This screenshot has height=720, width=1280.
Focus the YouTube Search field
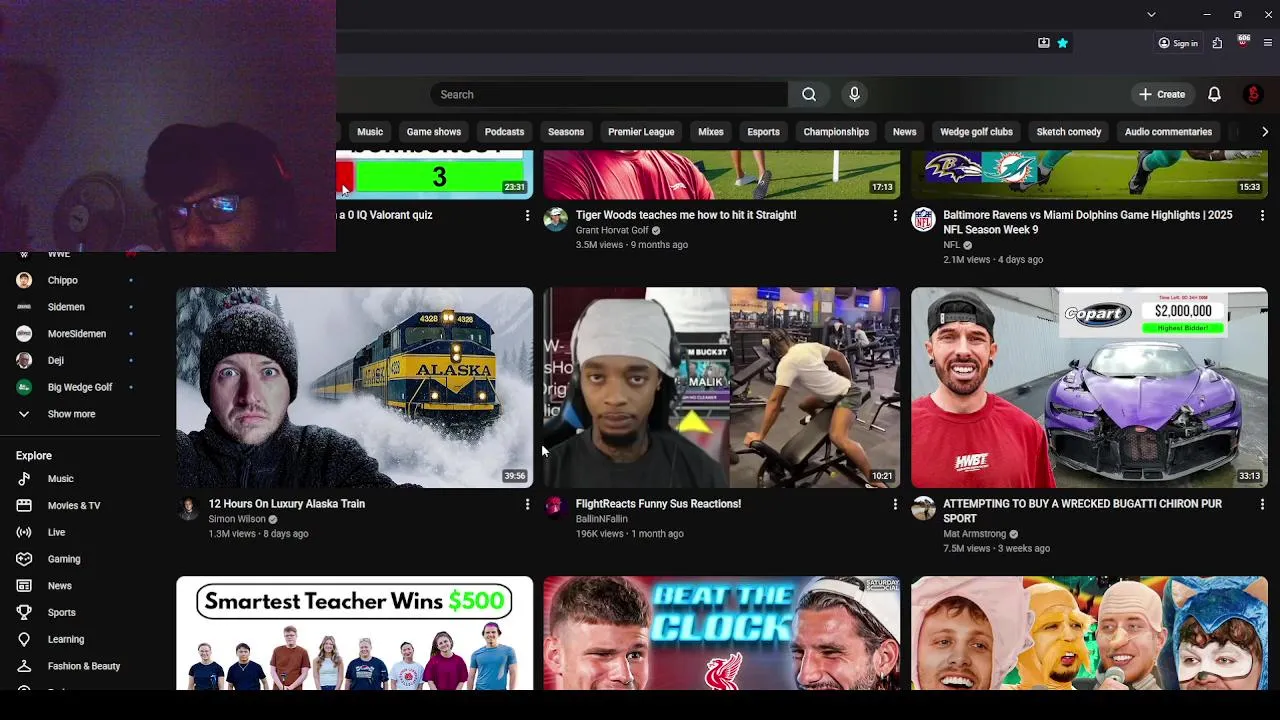[609, 94]
